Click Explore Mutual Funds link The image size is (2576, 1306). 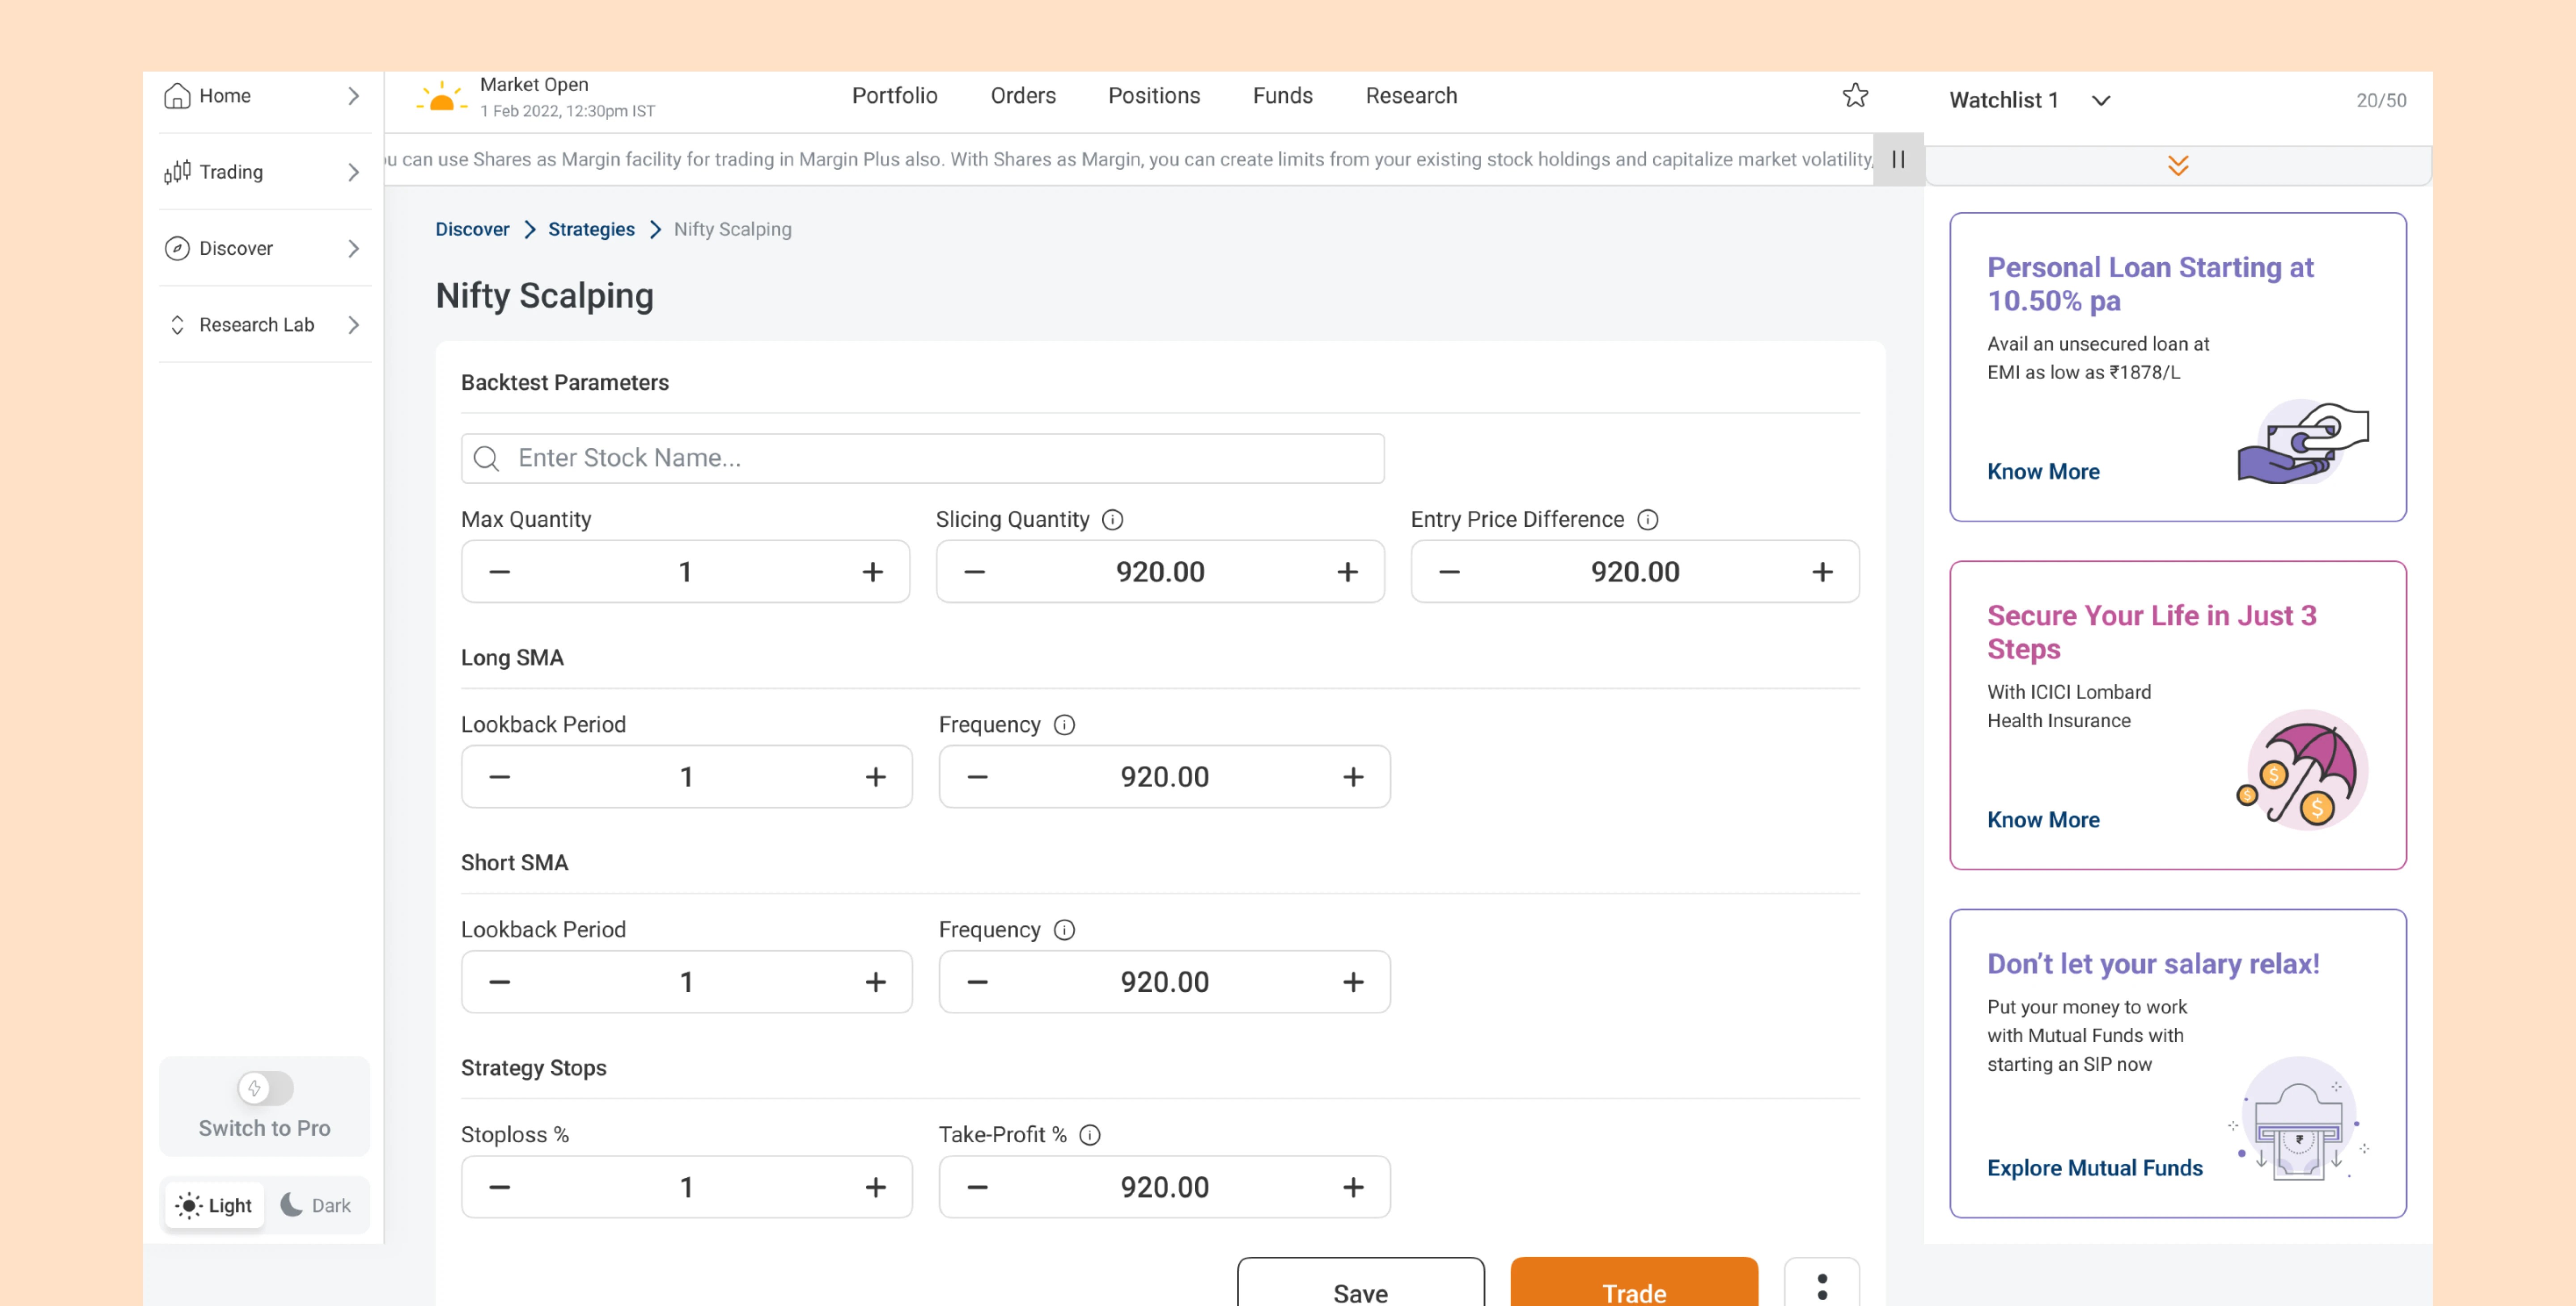point(2094,1168)
